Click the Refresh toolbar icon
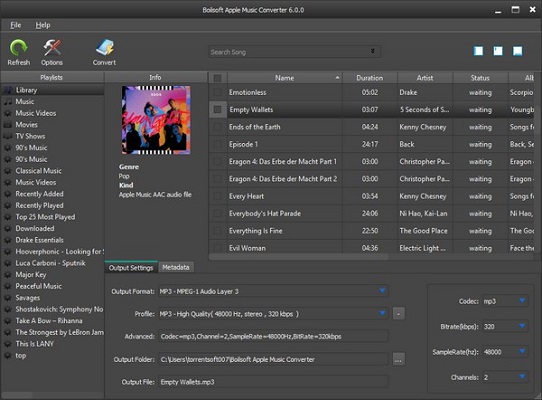 pyautogui.click(x=18, y=48)
